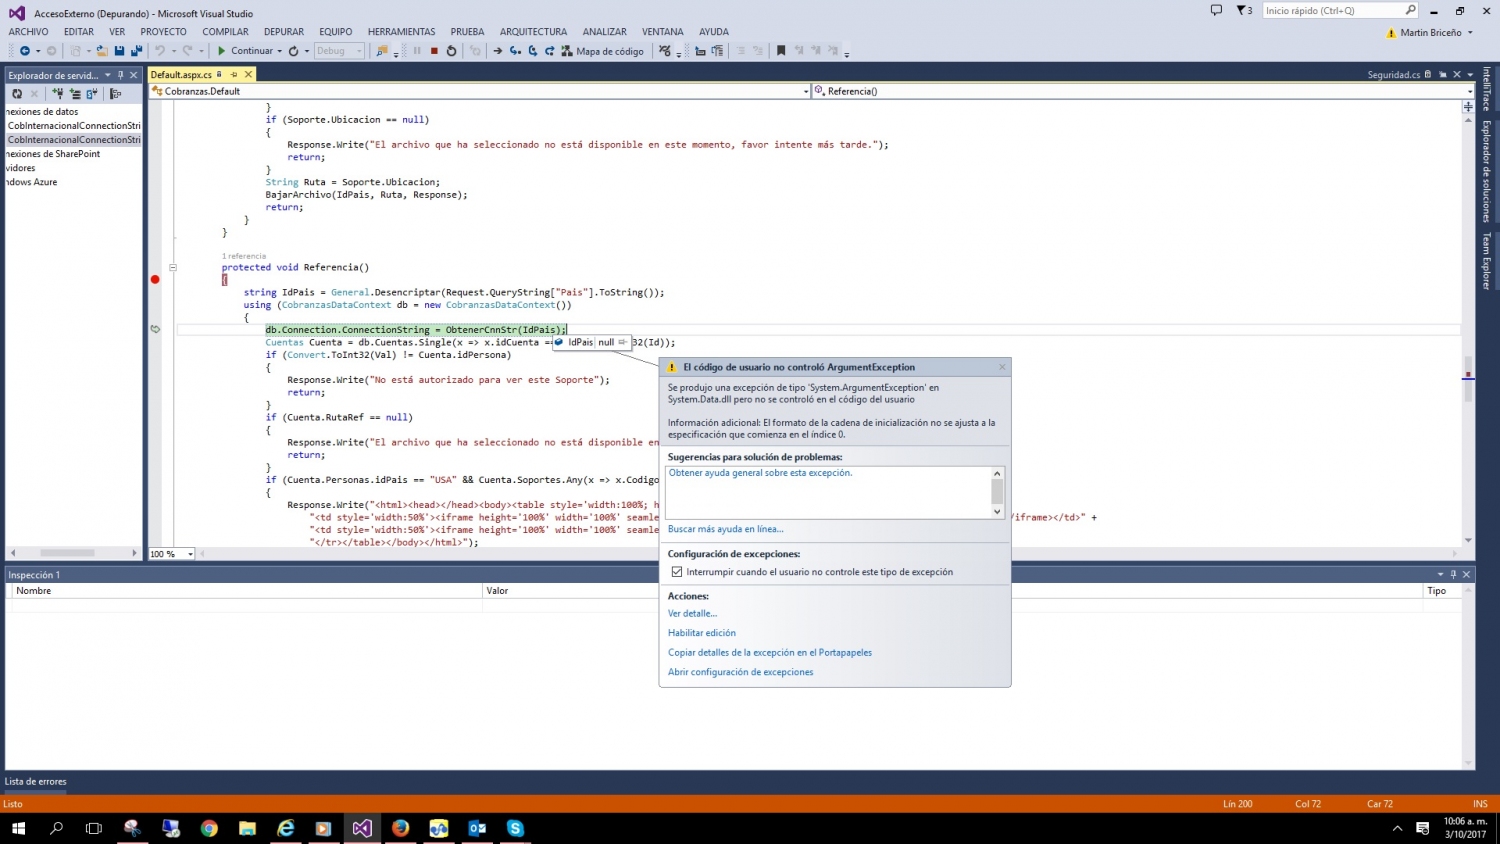The height and width of the screenshot is (844, 1500).
Task: Collapse the Referencia() method outline
Action: coord(173,267)
